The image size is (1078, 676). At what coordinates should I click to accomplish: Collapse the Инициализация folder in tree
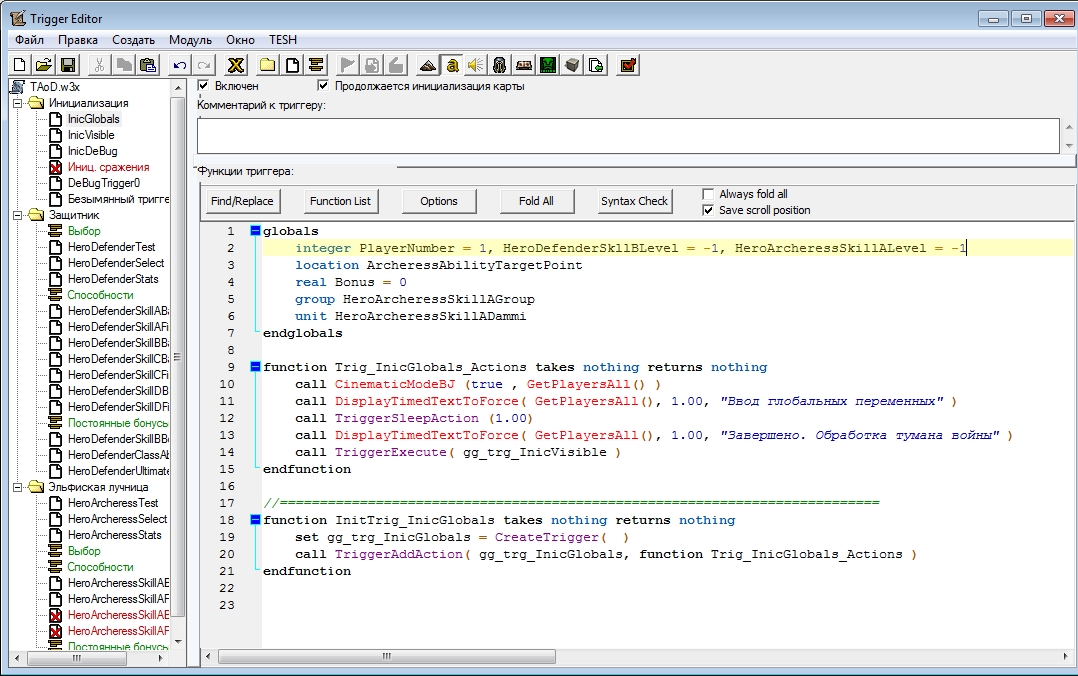click(x=19, y=103)
